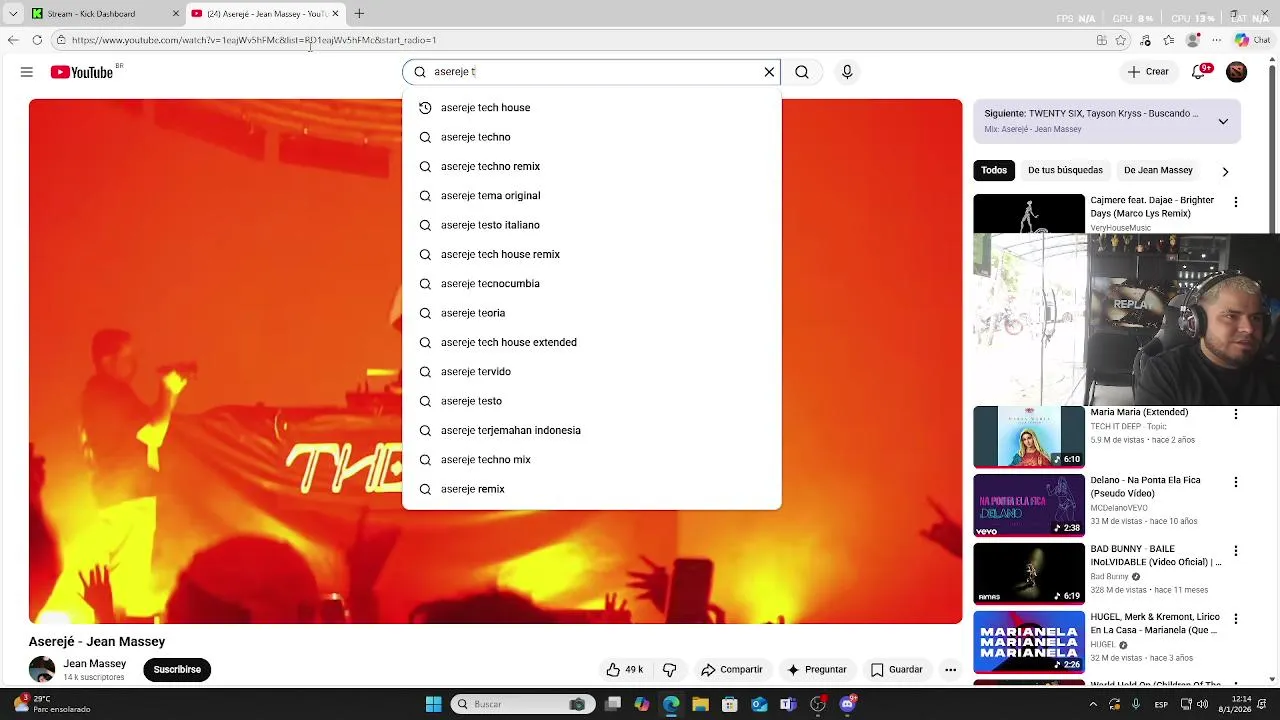
Task: Switch to the Stream - Kick Dashboard tab
Action: tap(105, 14)
